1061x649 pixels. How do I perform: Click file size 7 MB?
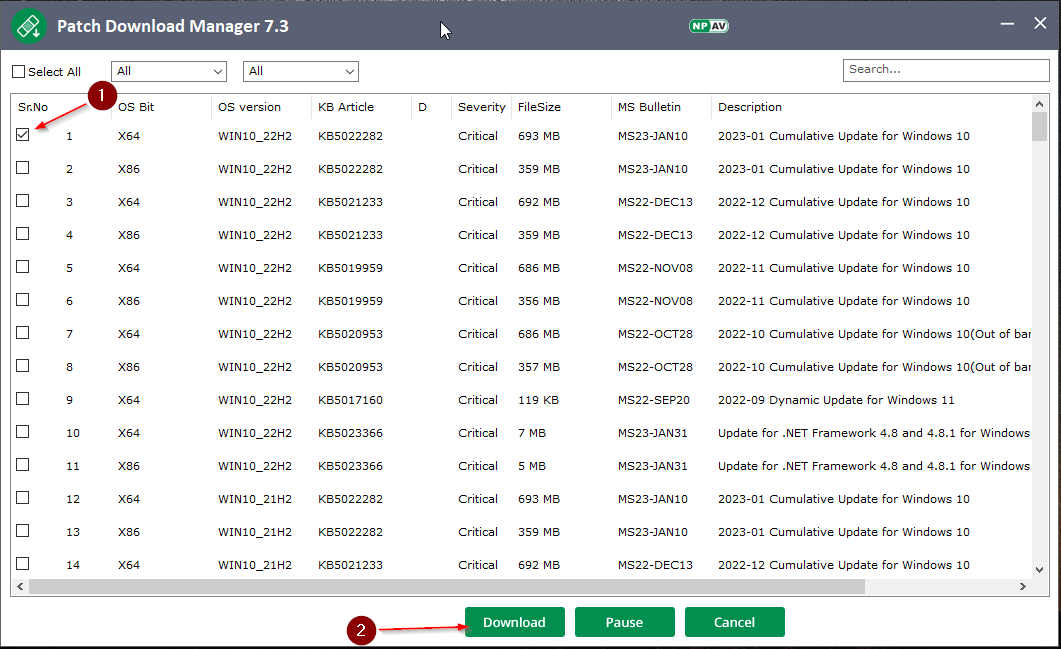point(532,433)
